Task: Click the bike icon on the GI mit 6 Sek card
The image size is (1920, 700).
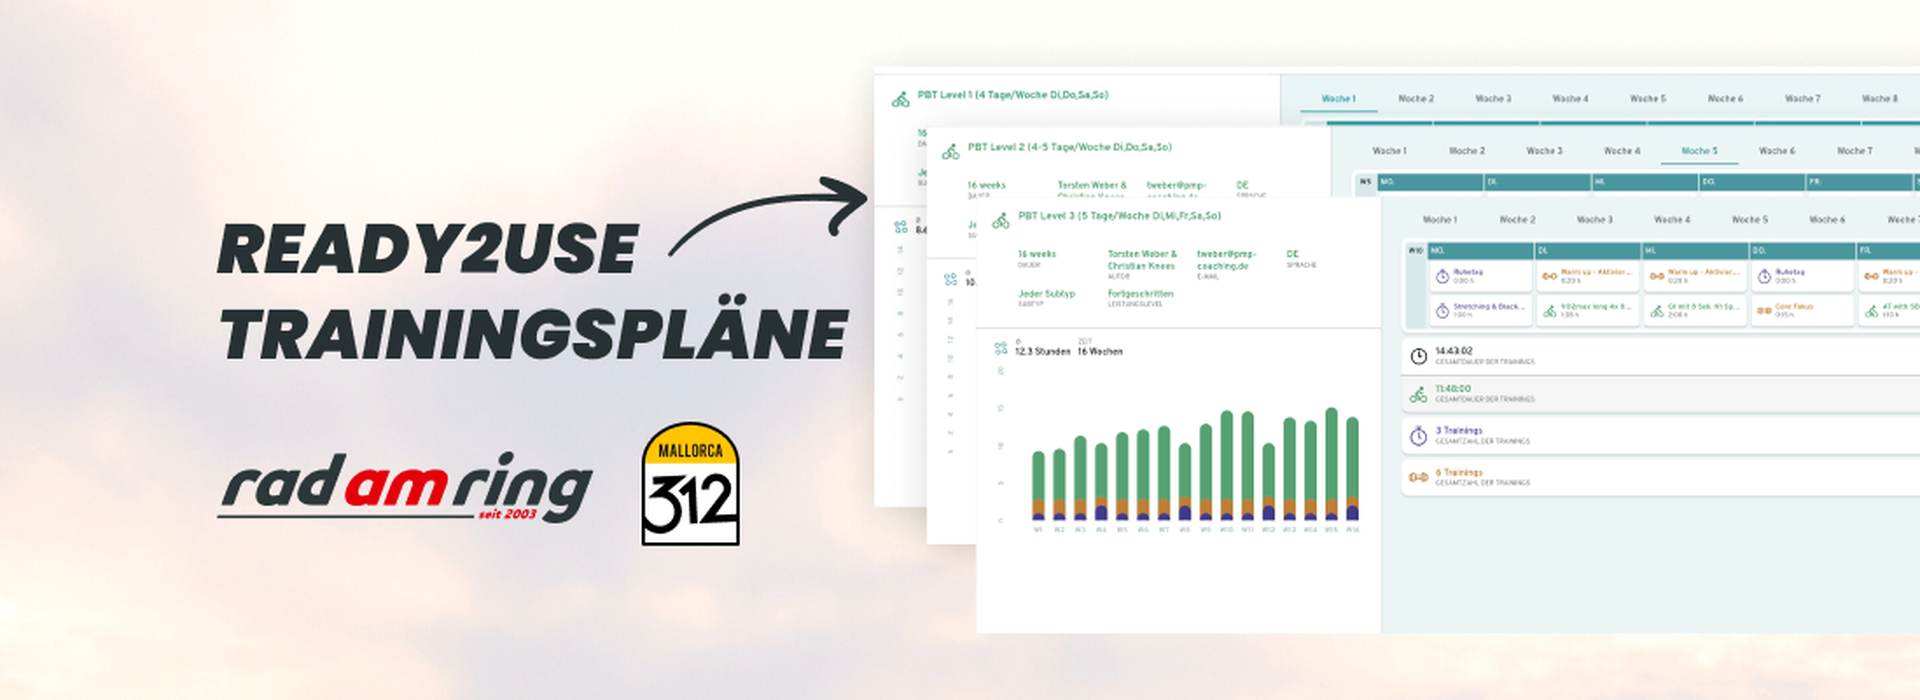Action: pos(1657,311)
